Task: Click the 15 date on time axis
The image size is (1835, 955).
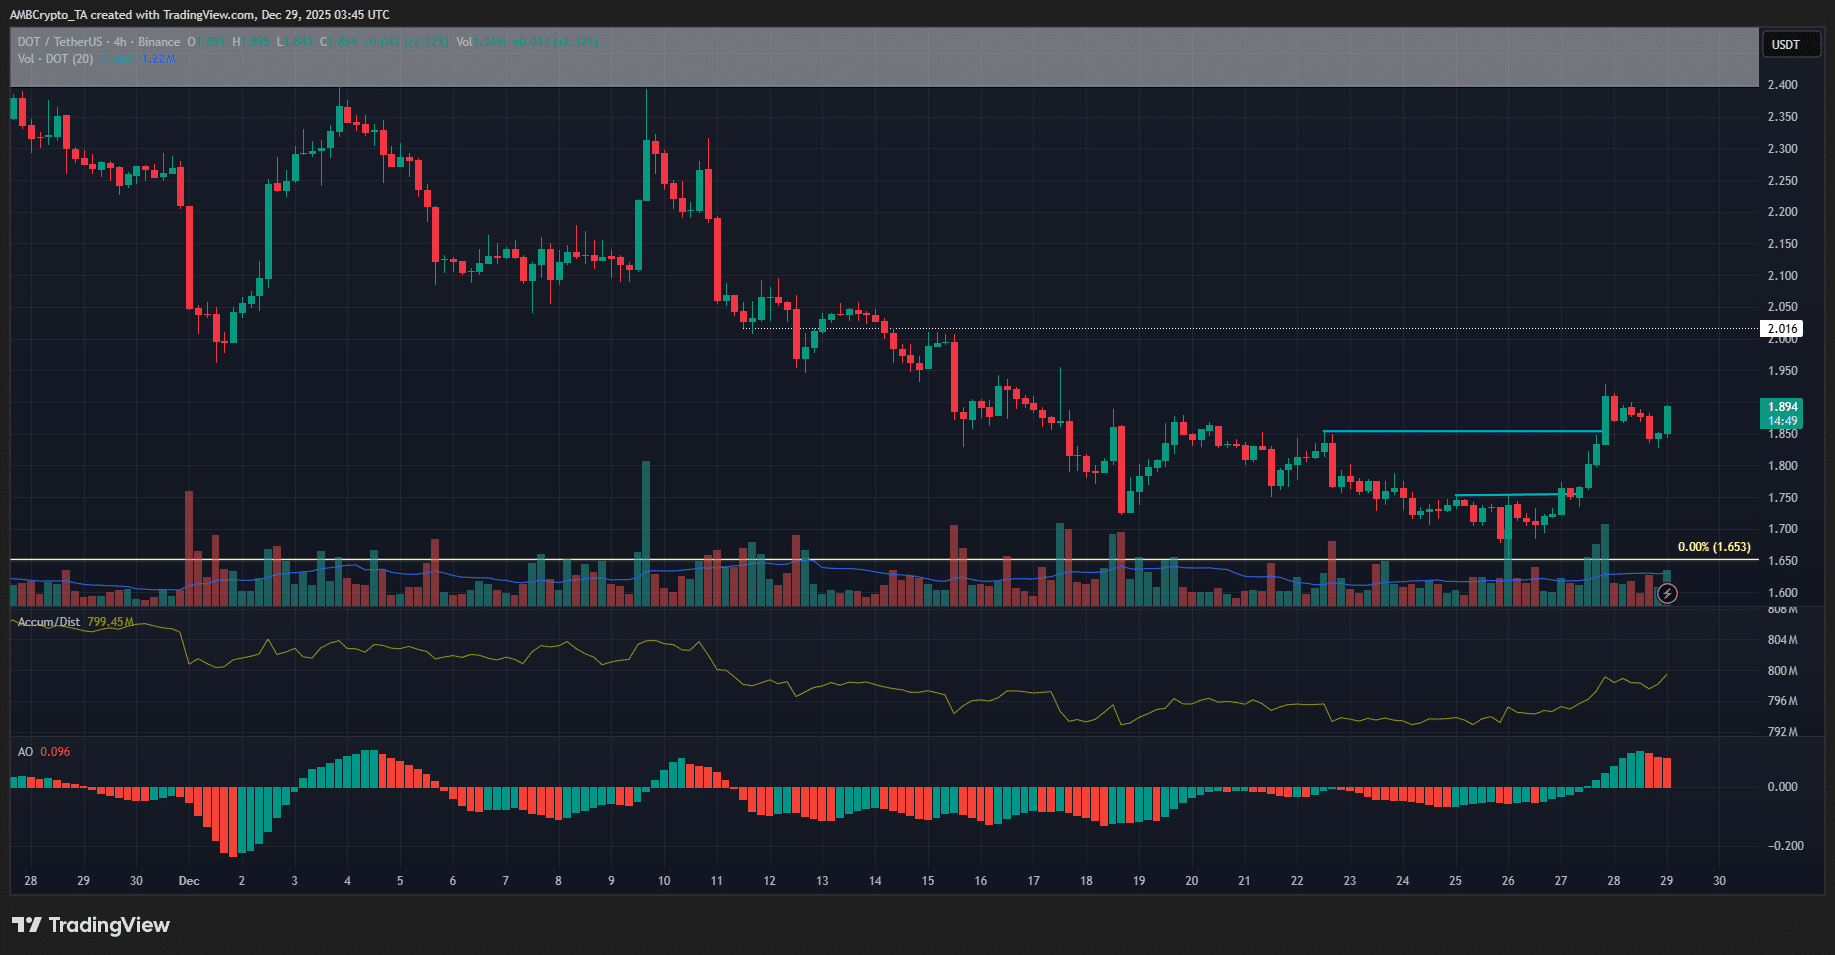Action: click(x=928, y=881)
